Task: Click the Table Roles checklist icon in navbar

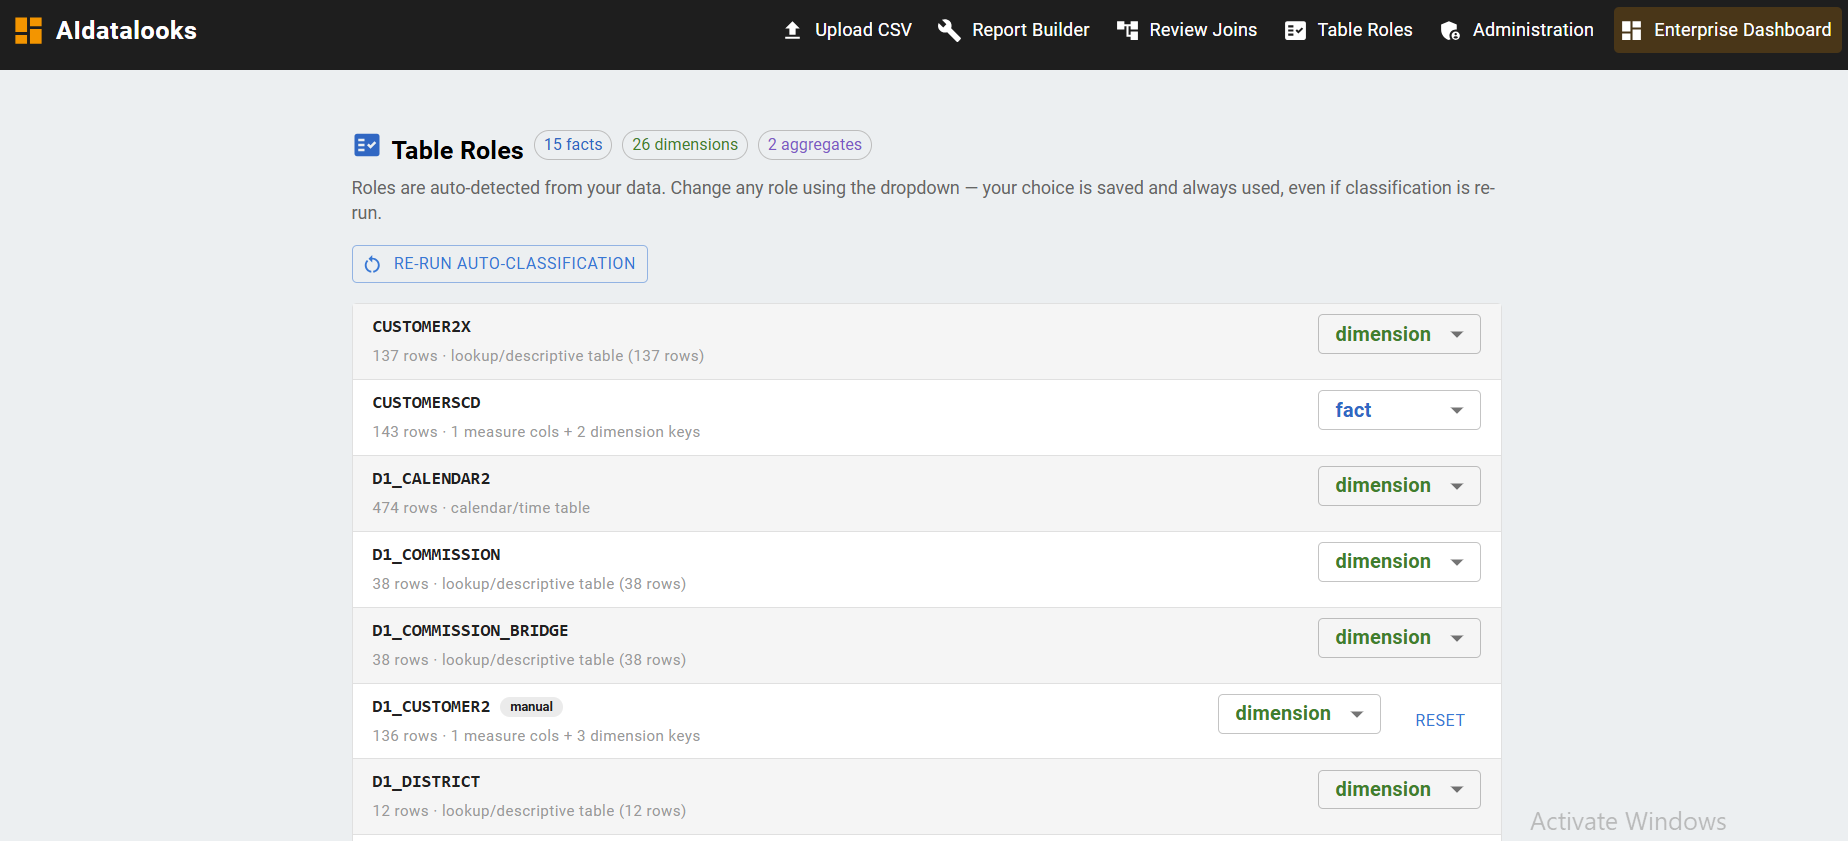Action: 1295,30
